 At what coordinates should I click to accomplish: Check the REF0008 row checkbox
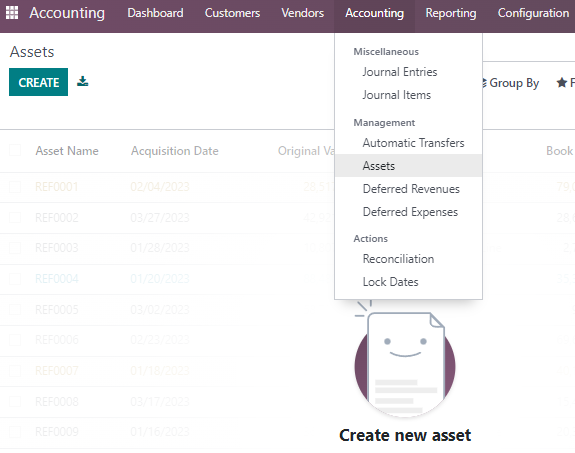pos(15,401)
